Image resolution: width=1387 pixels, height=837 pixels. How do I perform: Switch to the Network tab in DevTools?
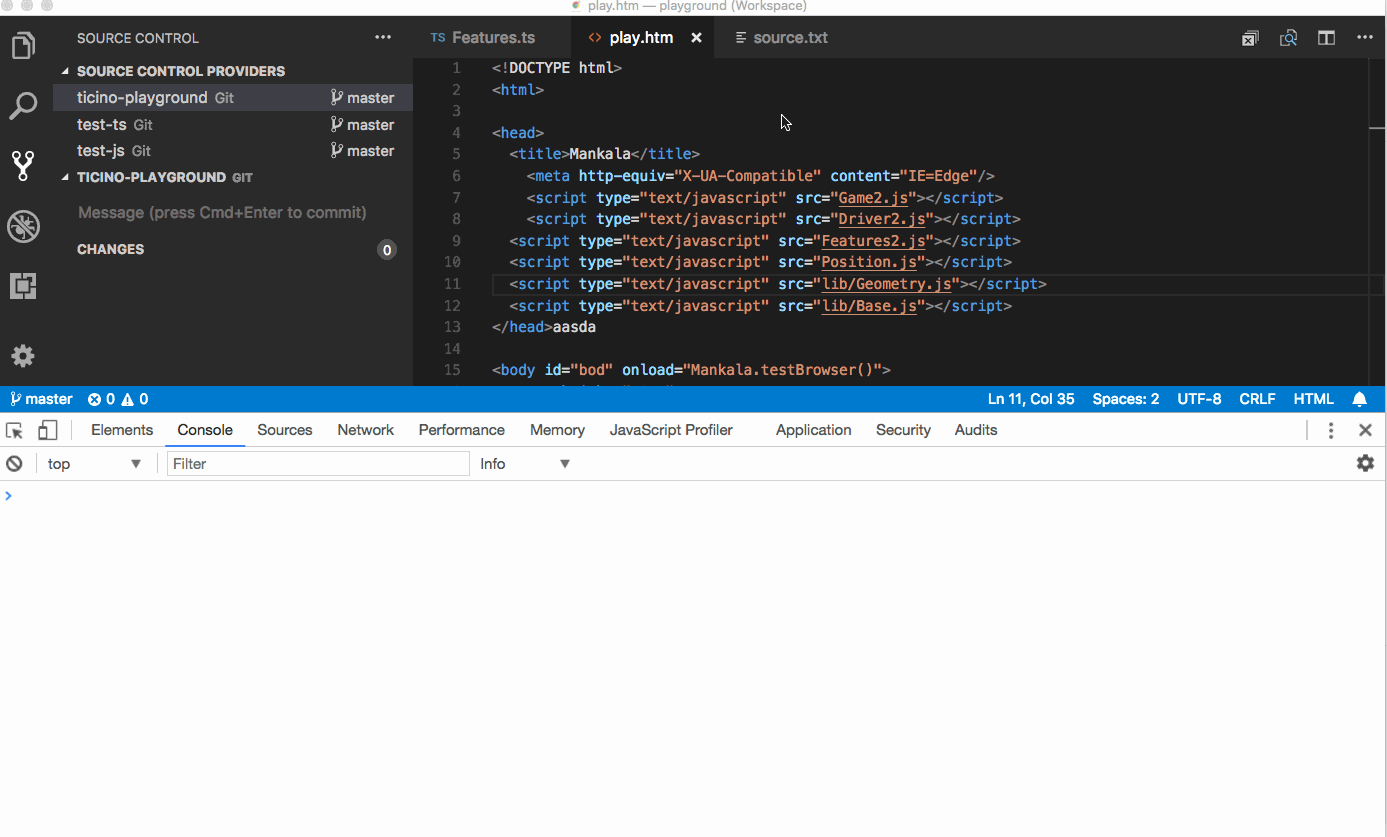click(365, 429)
